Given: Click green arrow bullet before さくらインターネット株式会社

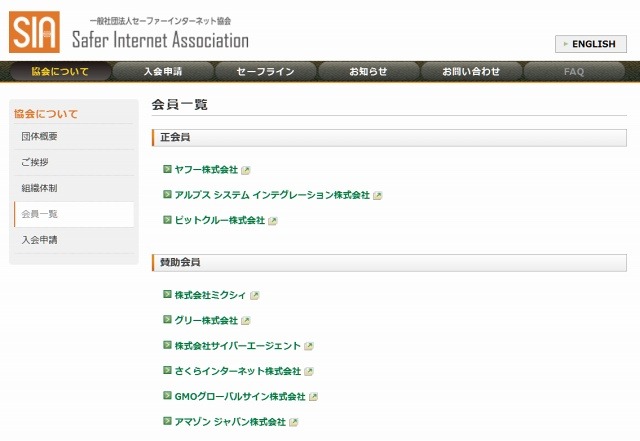Looking at the screenshot, I should (167, 370).
